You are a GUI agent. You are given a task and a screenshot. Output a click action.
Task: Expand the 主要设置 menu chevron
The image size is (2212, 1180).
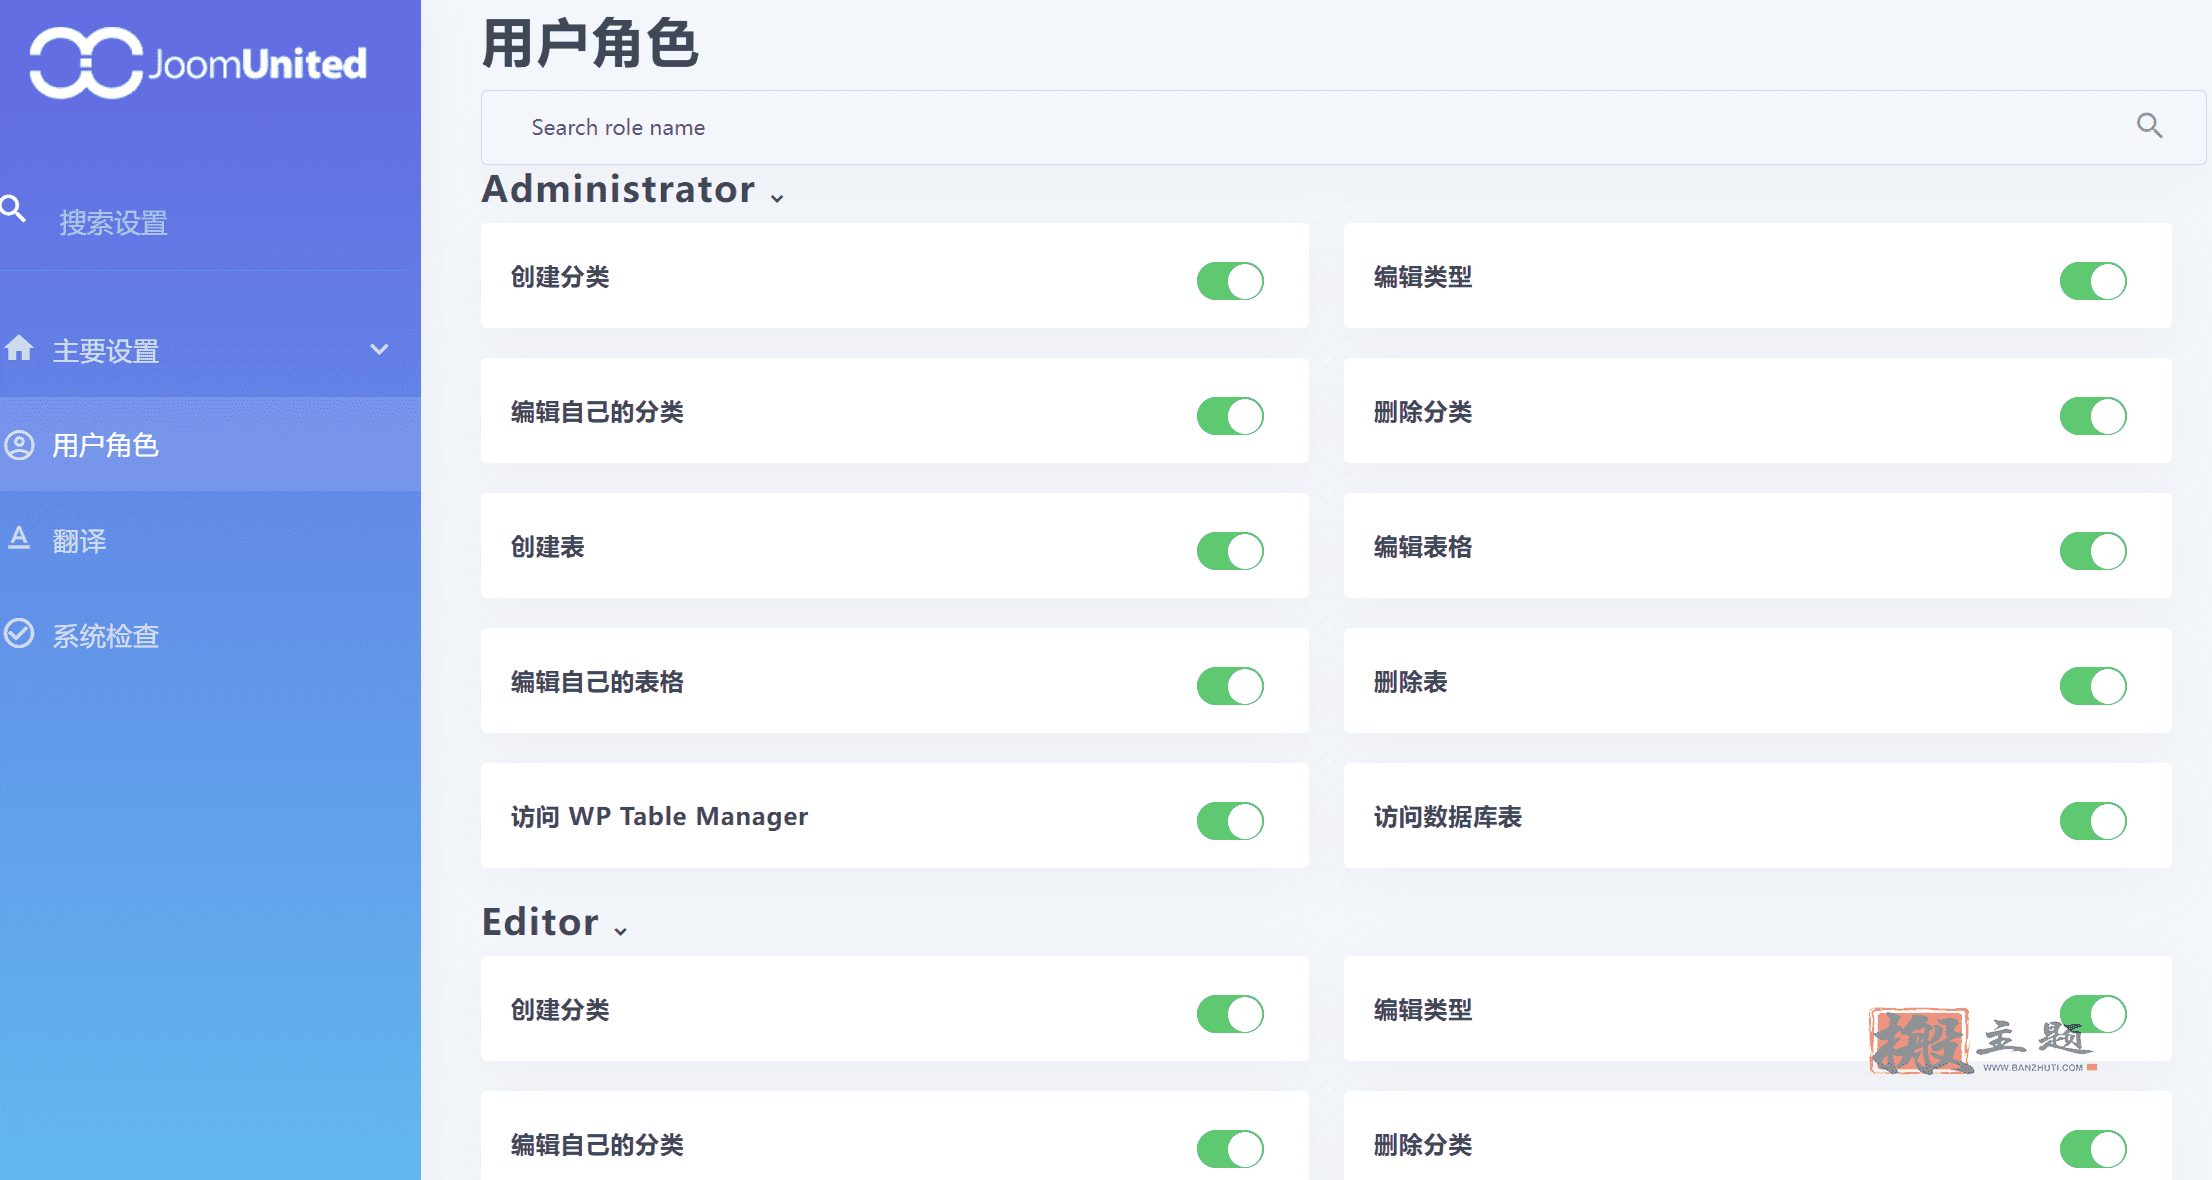[x=379, y=349]
